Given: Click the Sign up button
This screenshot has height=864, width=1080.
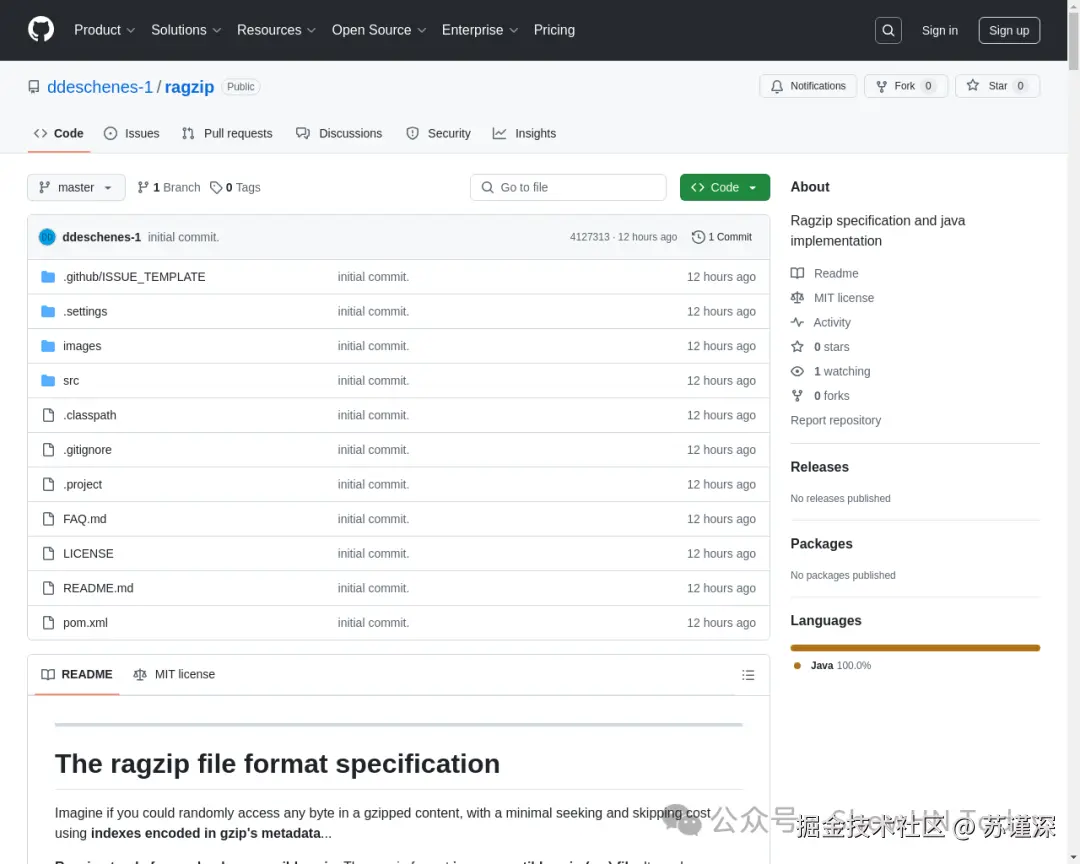Looking at the screenshot, I should [1009, 30].
